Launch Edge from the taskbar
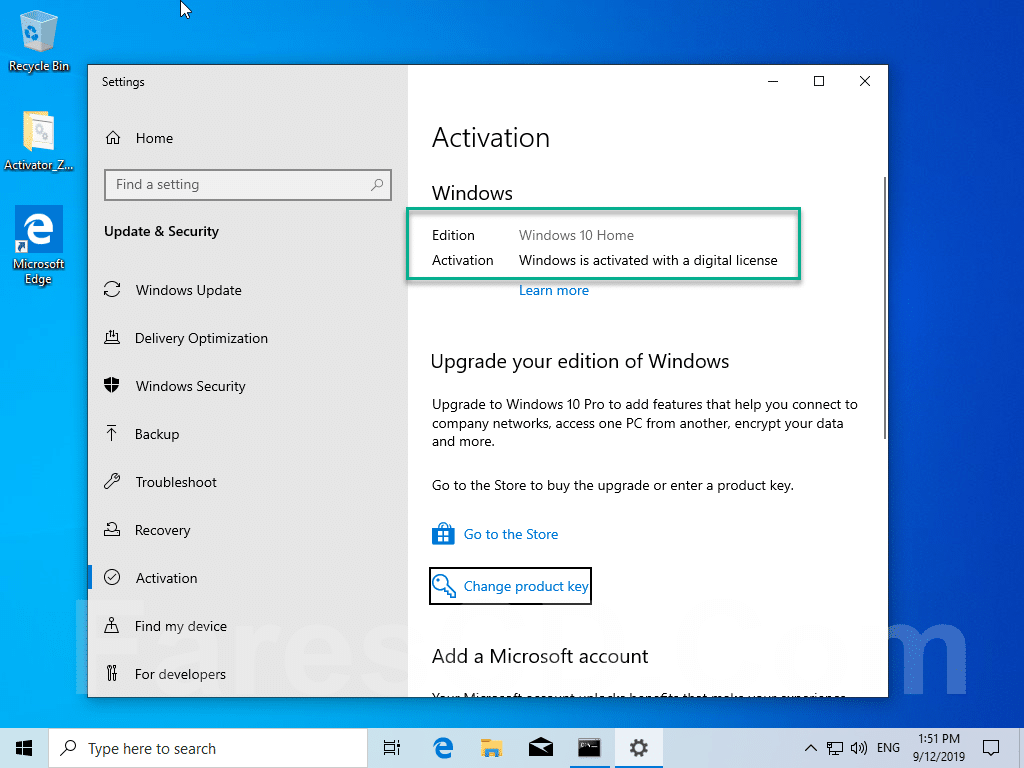Screen dimensions: 1024x768 443,748
